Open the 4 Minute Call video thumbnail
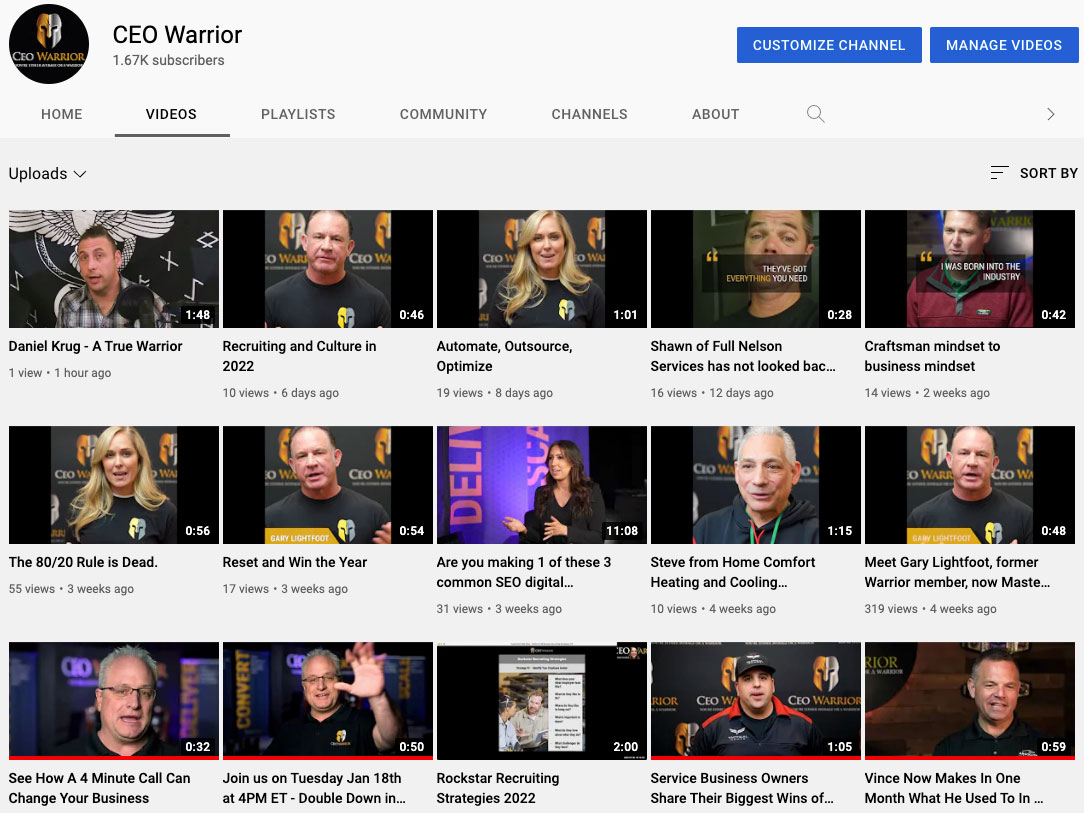Viewport: 1084px width, 813px height. click(113, 700)
